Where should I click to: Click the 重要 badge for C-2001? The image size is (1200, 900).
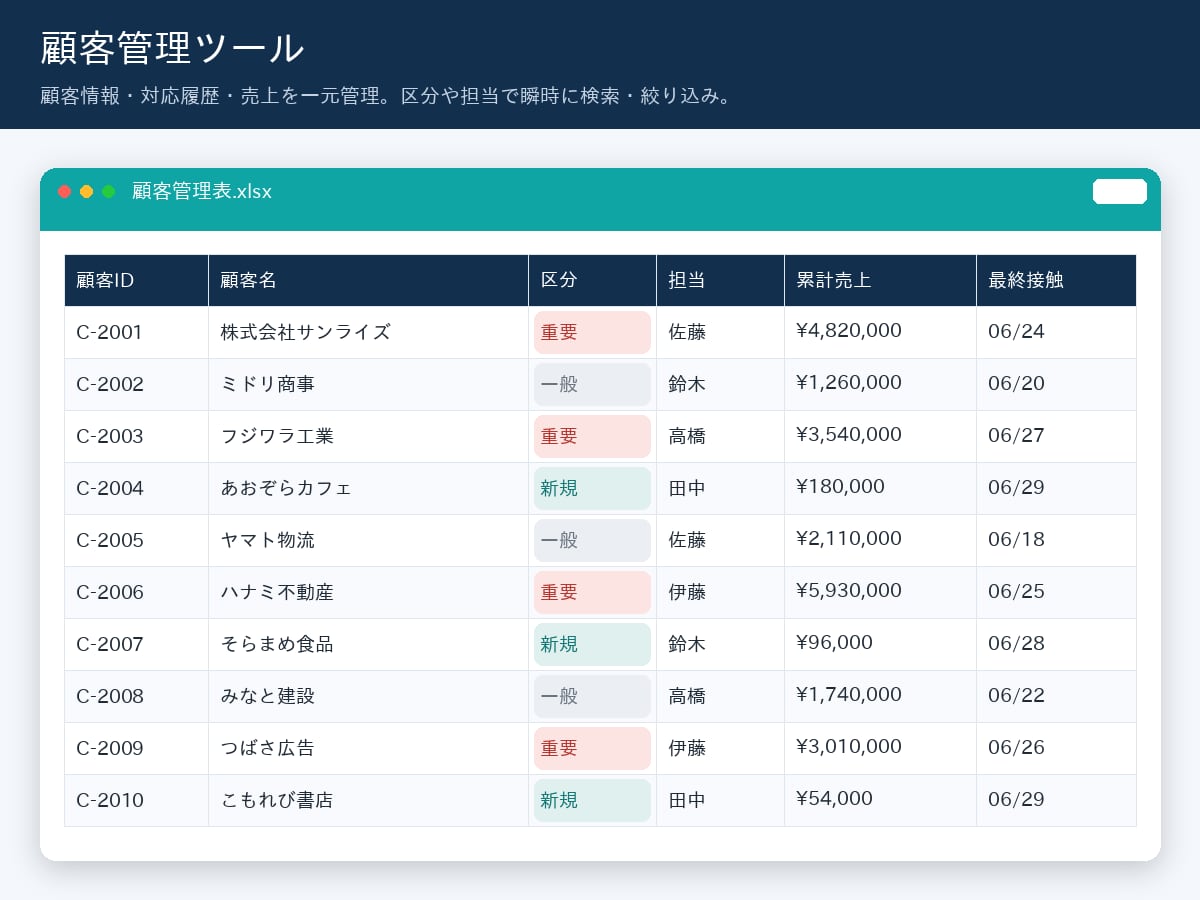[x=593, y=333]
